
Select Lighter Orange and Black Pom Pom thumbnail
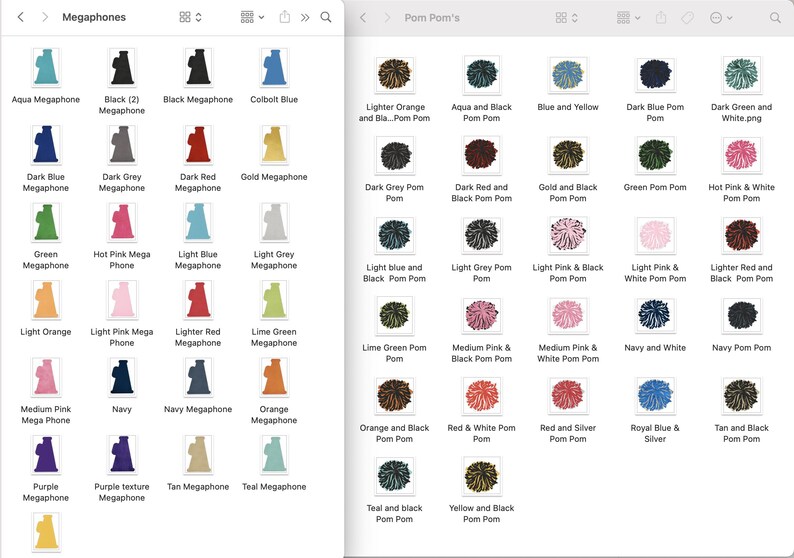[394, 74]
